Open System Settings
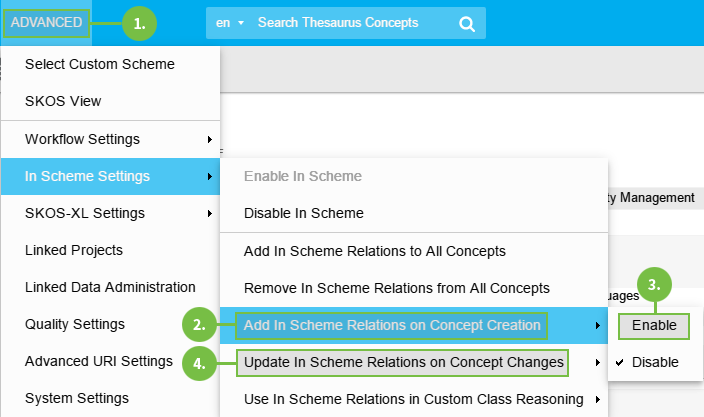This screenshot has height=417, width=704. pos(76,398)
